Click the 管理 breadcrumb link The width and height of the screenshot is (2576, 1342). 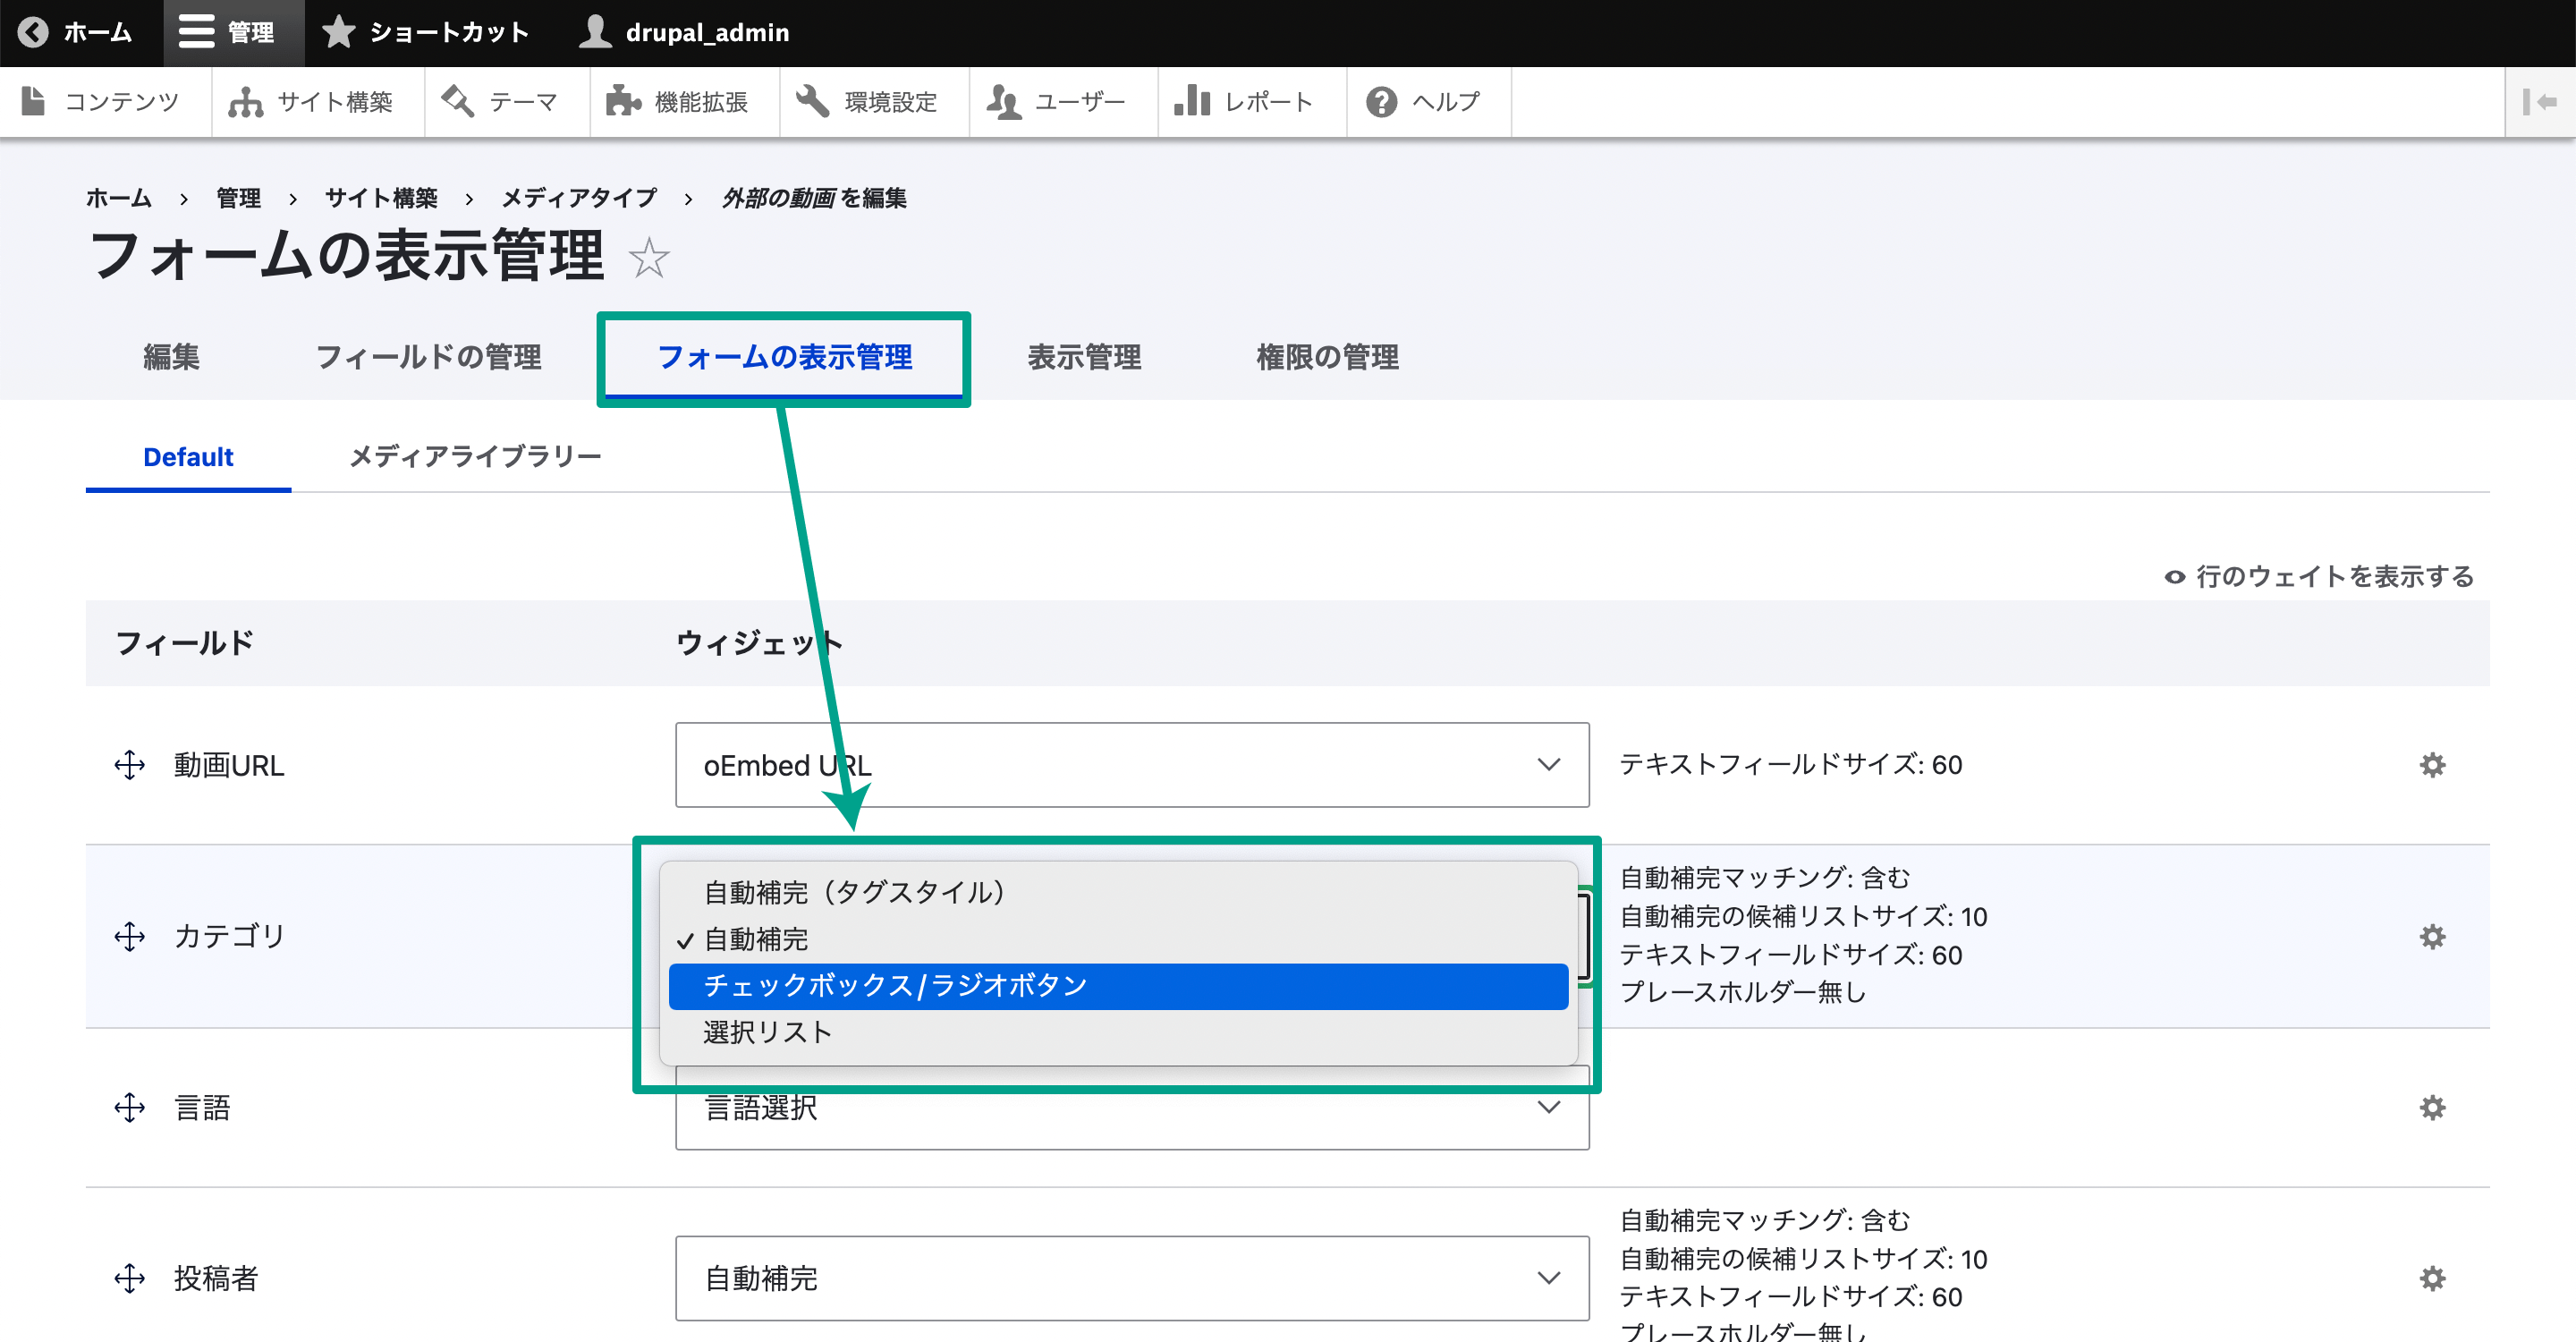238,198
